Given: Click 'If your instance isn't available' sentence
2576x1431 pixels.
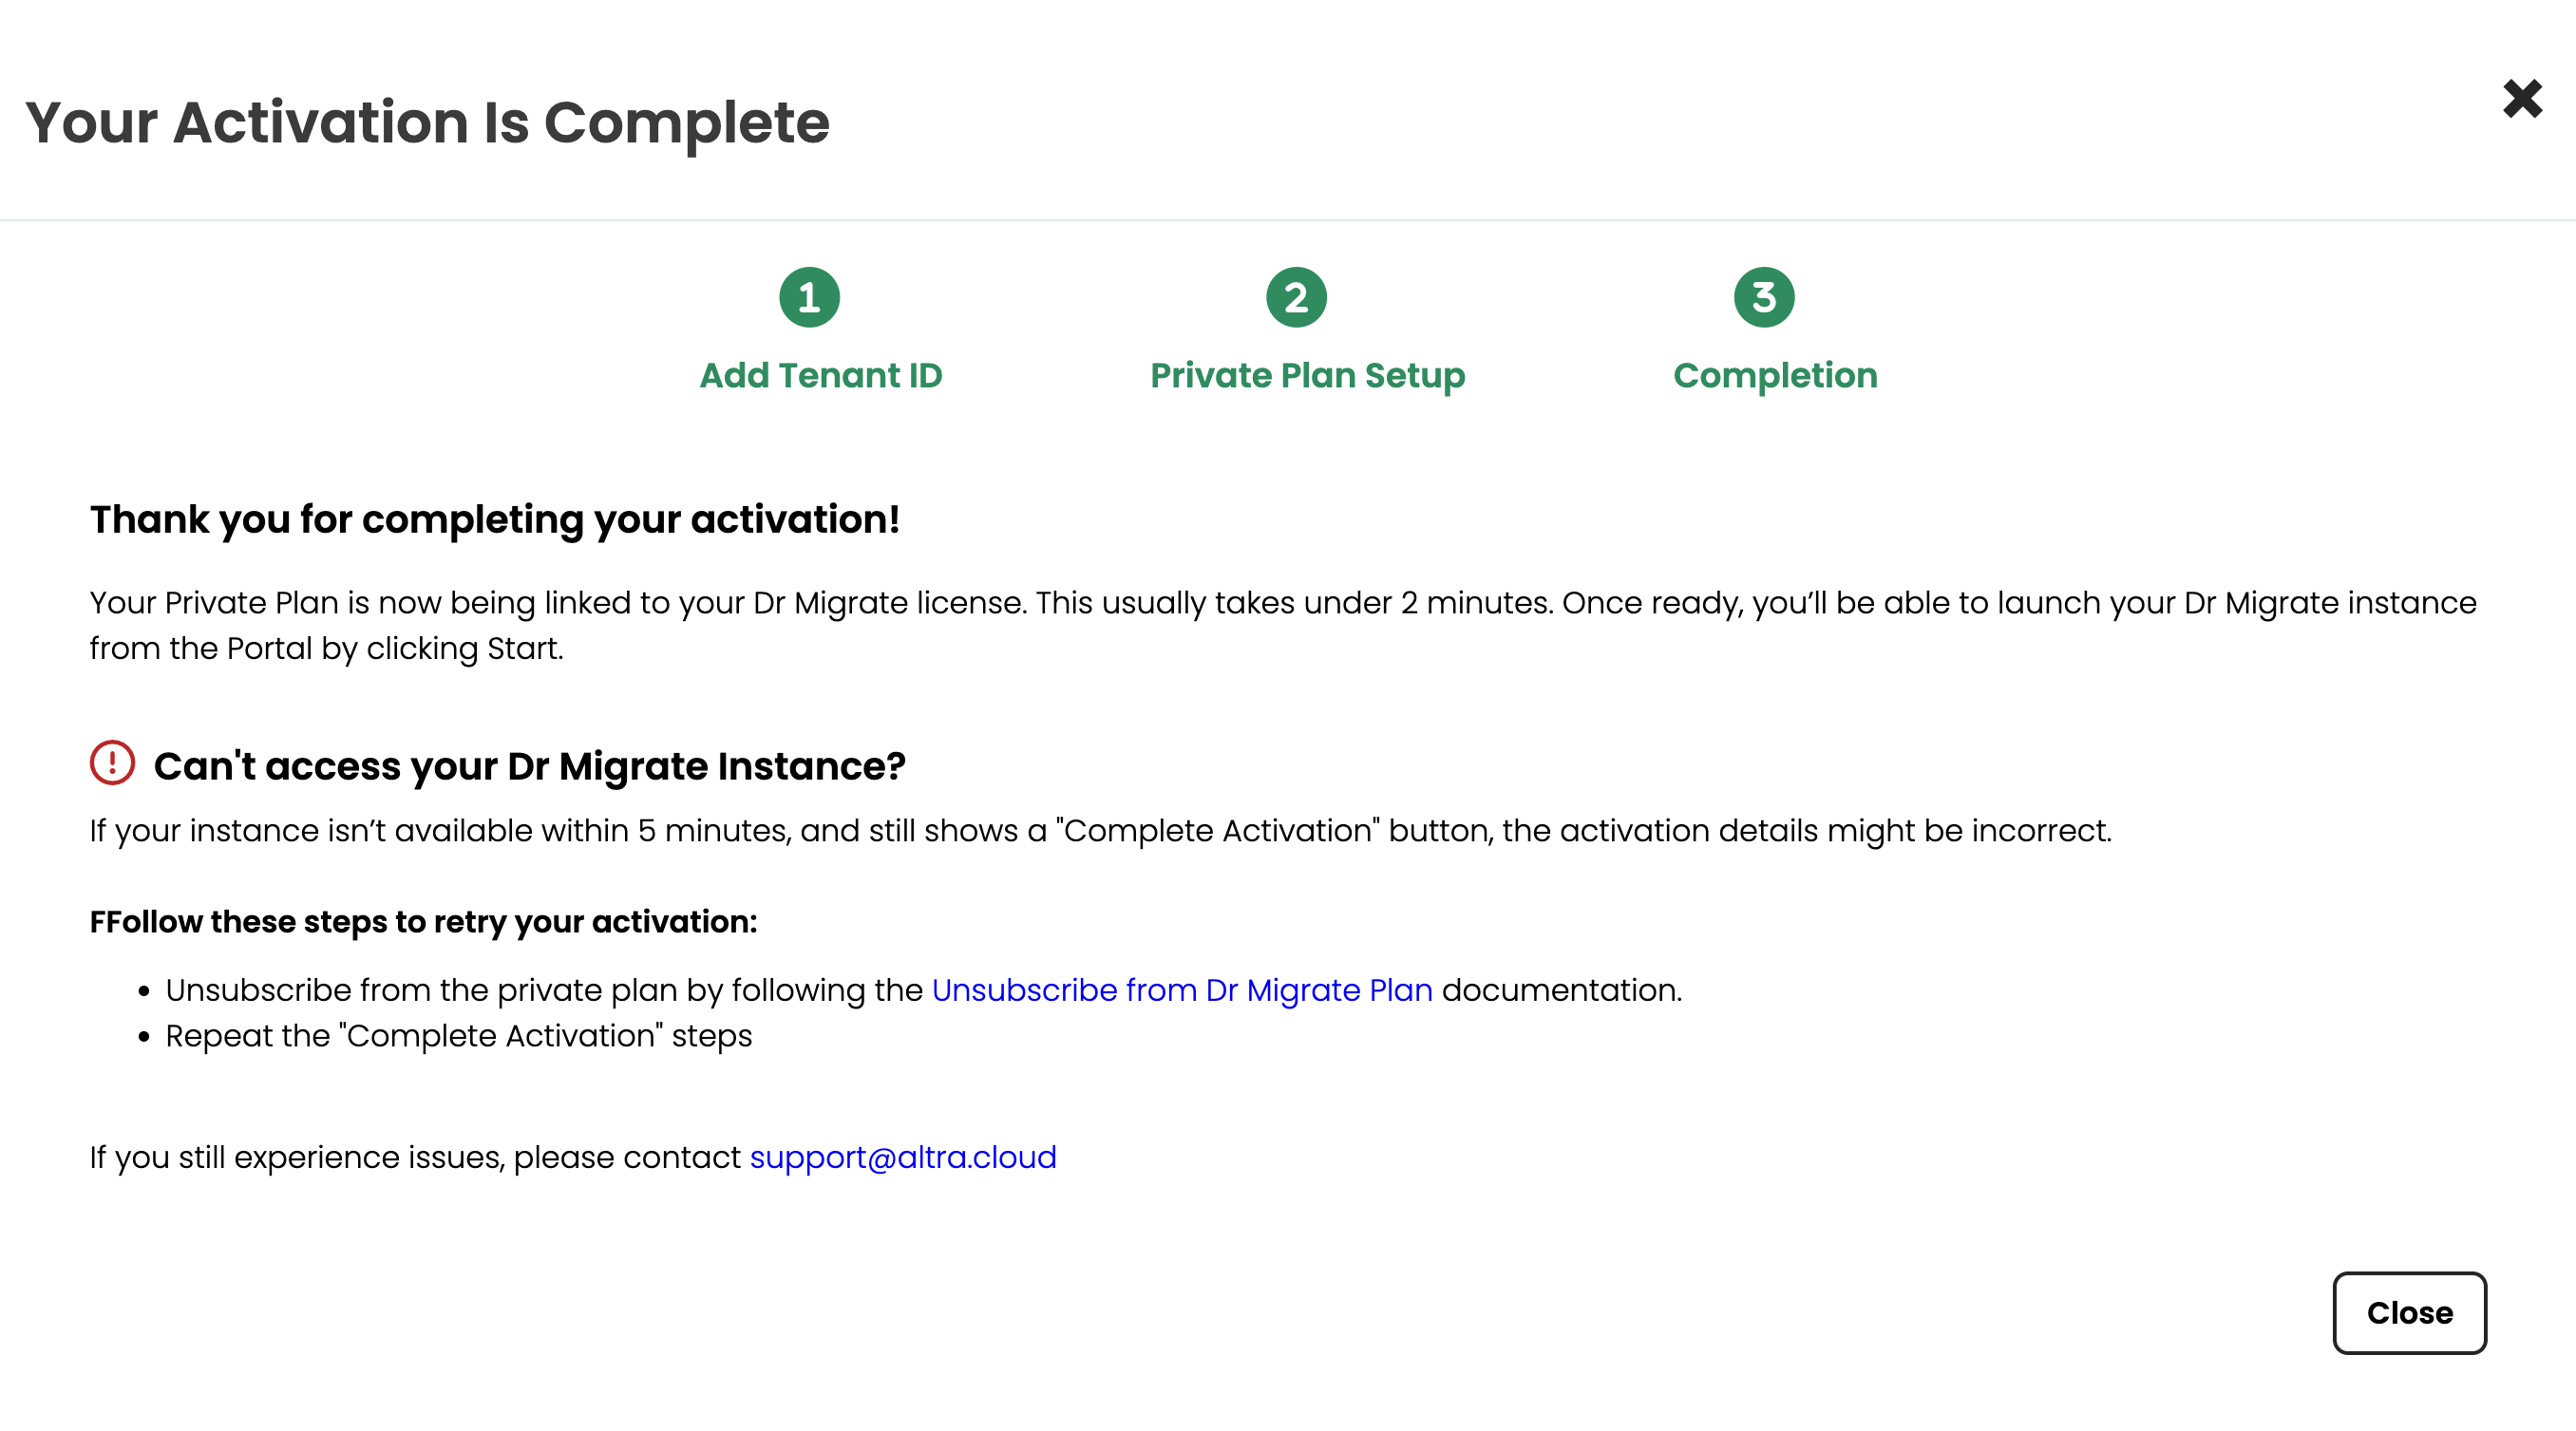Looking at the screenshot, I should coord(1100,831).
